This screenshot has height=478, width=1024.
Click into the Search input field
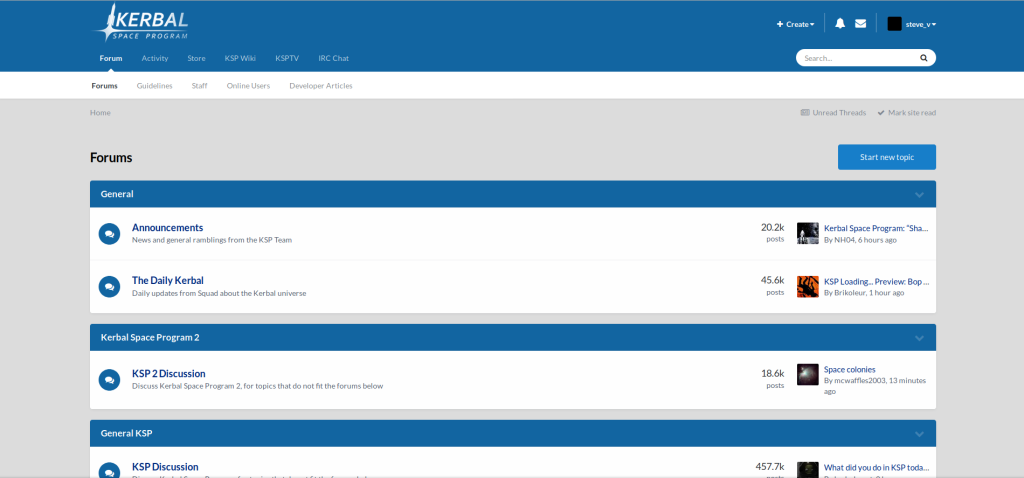859,58
